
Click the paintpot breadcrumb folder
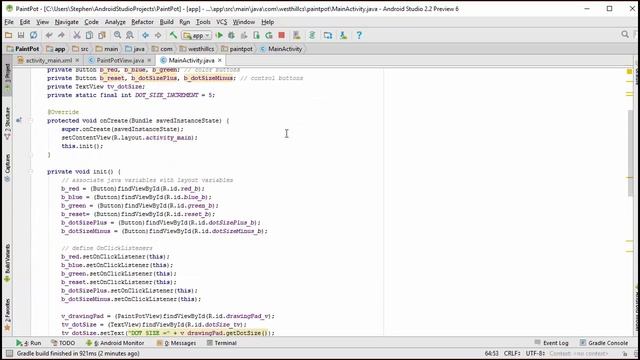237,49
